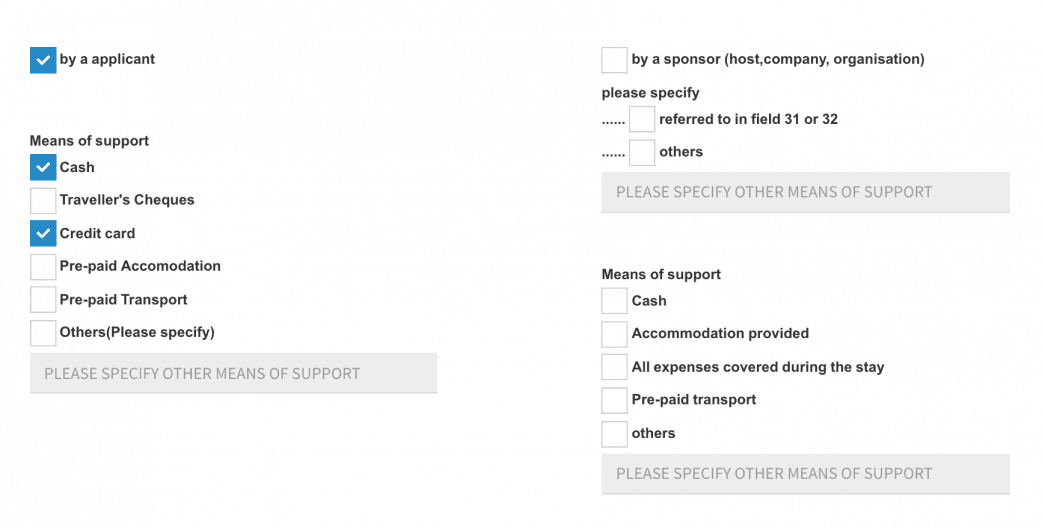Uncheck the 'by a applicant' checkbox
The width and height of the screenshot is (1042, 527).
click(43, 60)
